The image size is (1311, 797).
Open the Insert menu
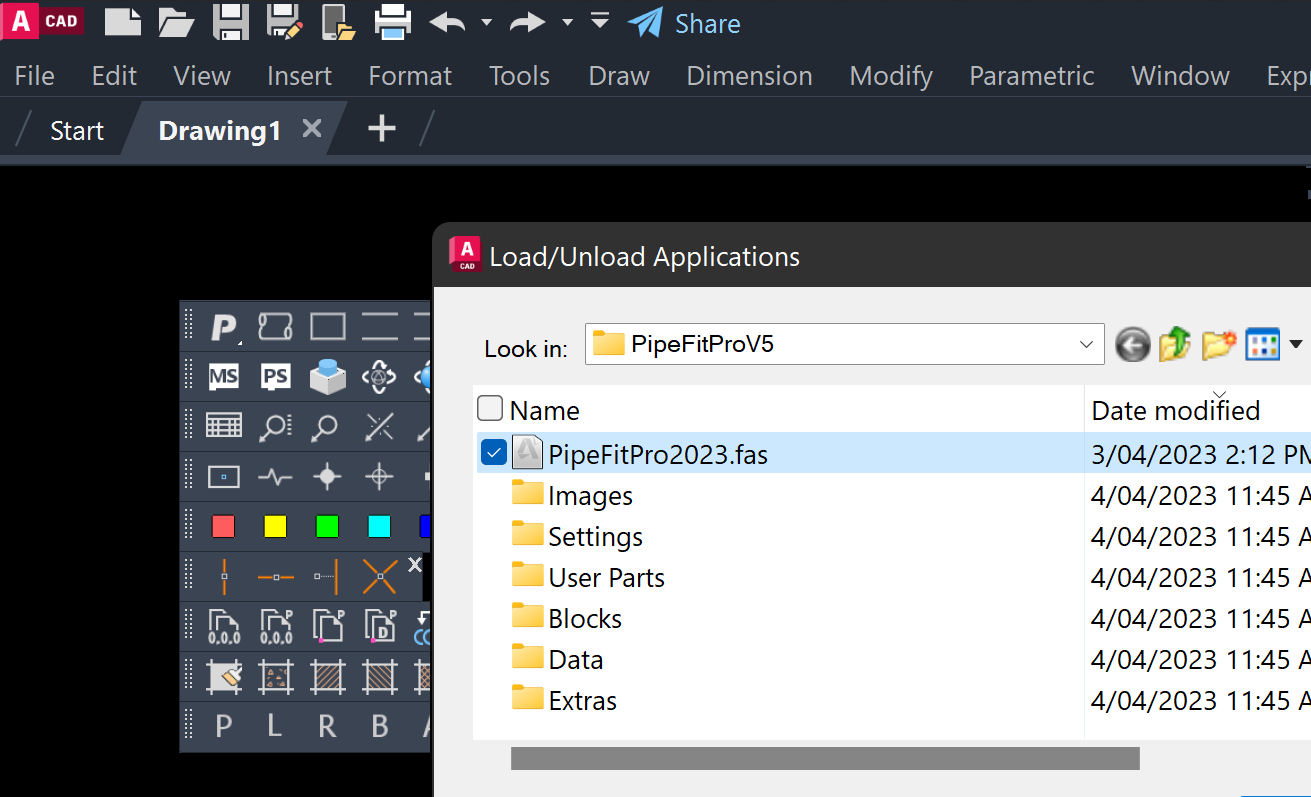299,76
